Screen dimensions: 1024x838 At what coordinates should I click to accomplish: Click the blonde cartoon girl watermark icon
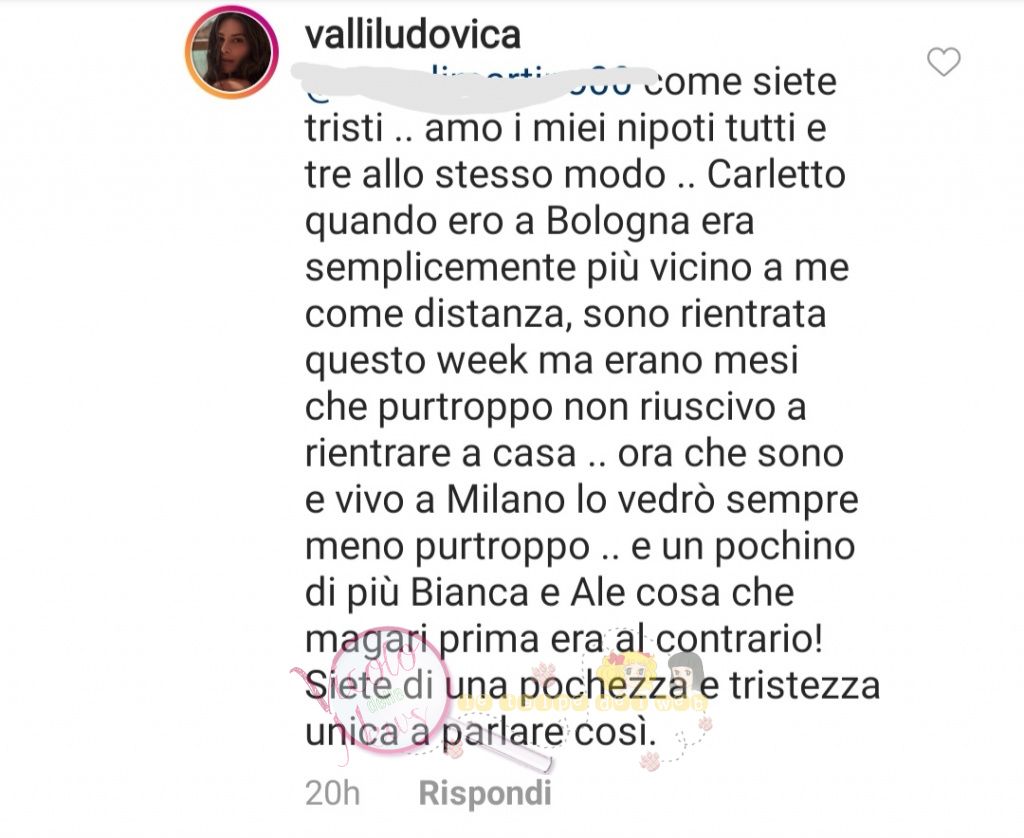626,670
